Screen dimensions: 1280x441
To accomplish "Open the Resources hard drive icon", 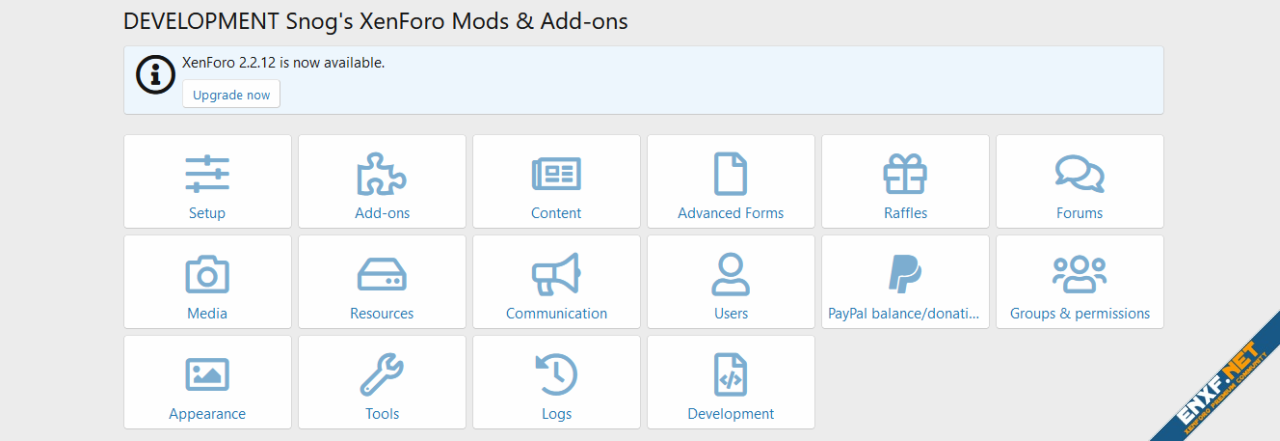I will point(382,274).
